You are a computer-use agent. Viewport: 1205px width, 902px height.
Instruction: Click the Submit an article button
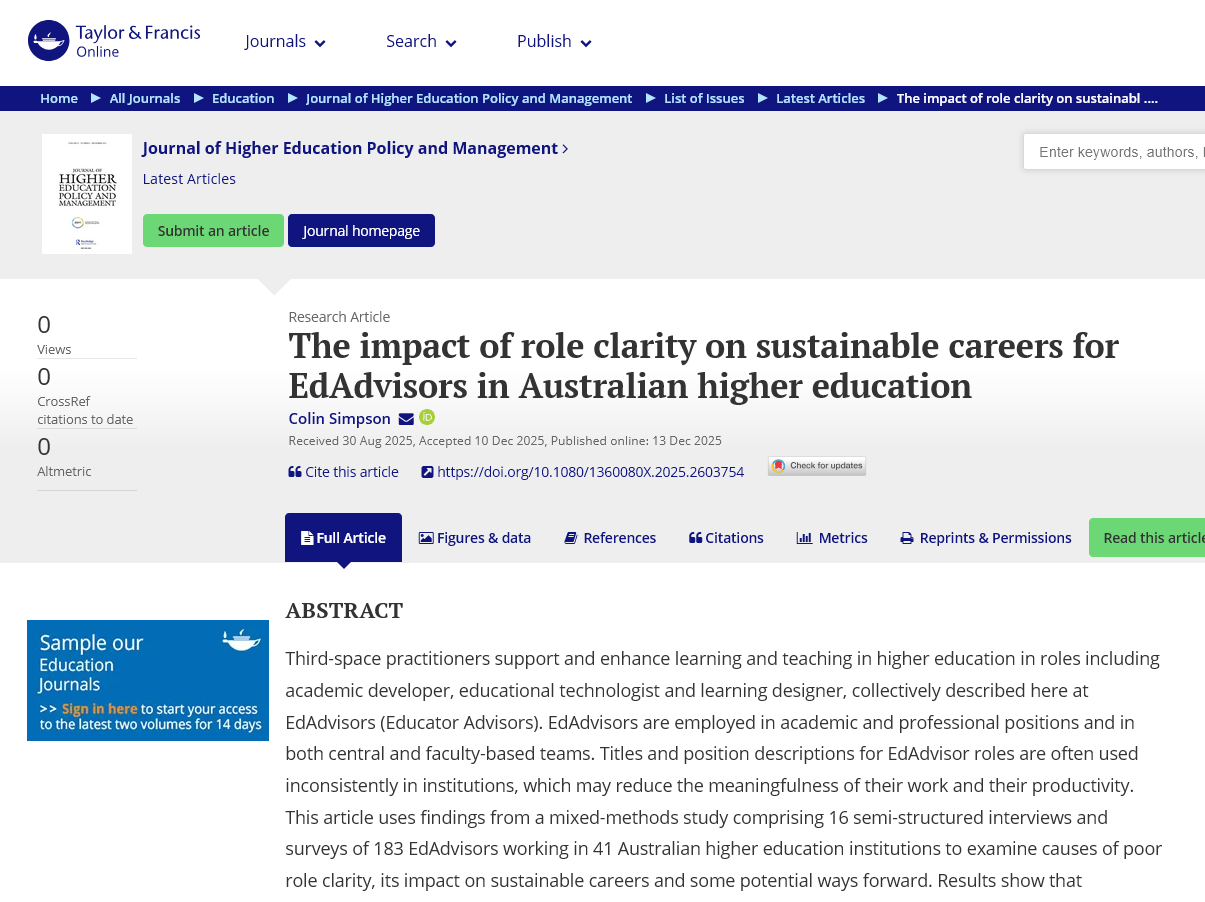[x=213, y=230]
